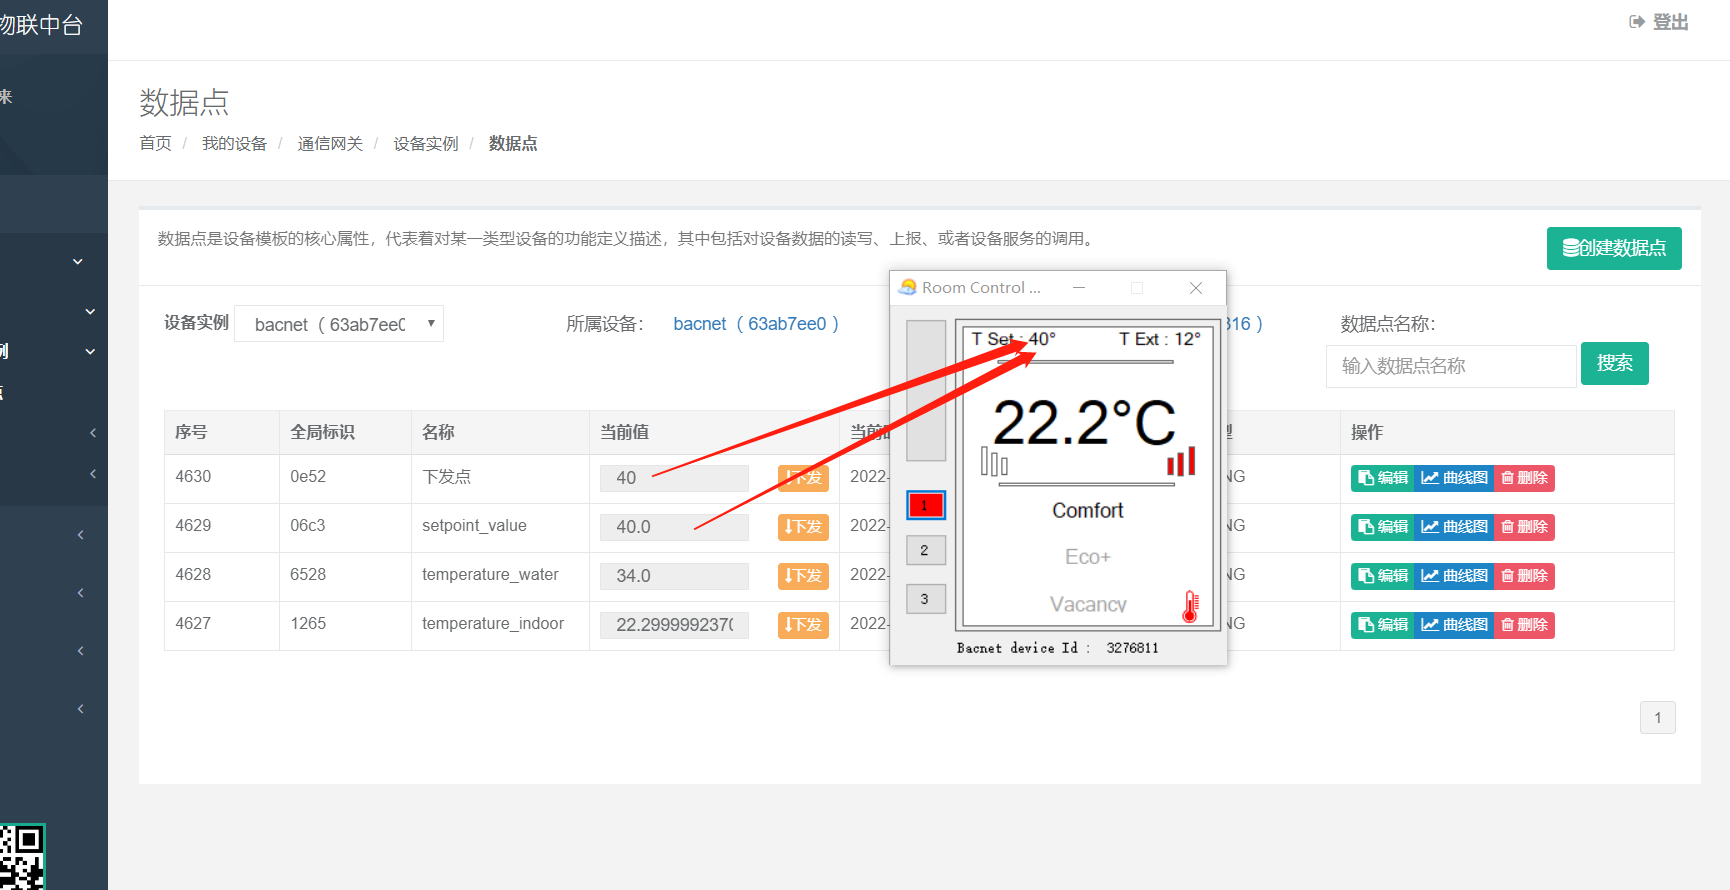Go to 我的设备 in breadcrumb

point(234,144)
